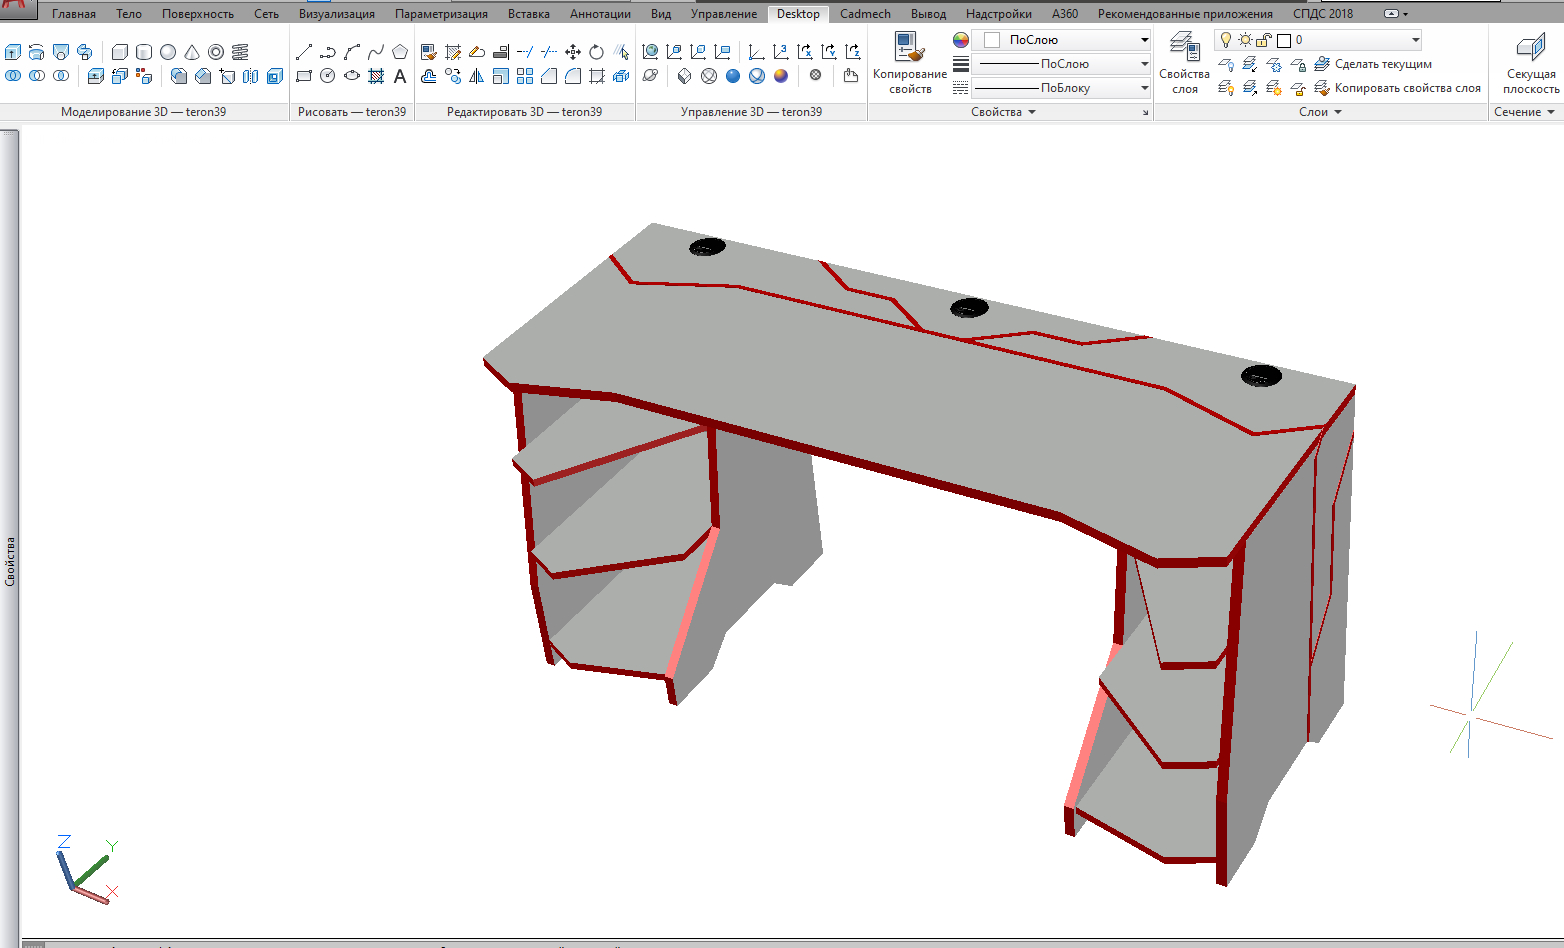1564x948 pixels.
Task: Toggle layer on/off lightbulb icon
Action: click(x=1226, y=40)
